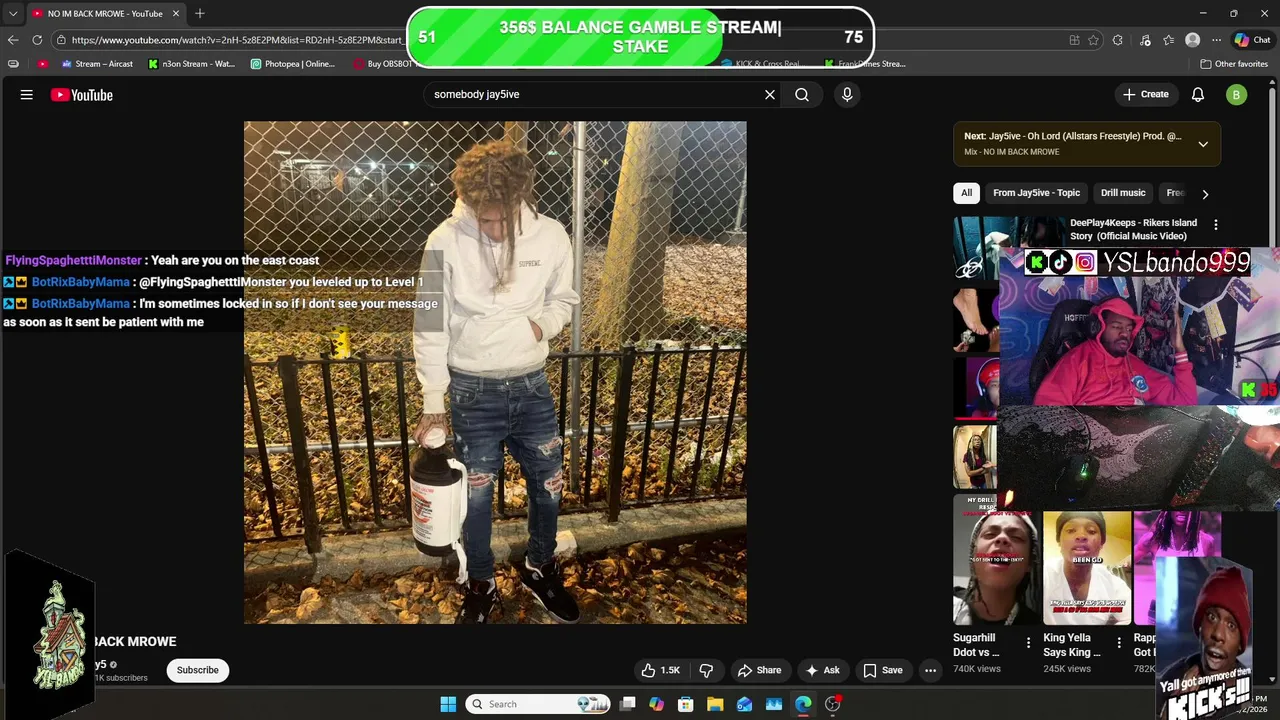Click TikTok logo in the streamer overlay
Screen dimensions: 1280x720
click(1061, 262)
